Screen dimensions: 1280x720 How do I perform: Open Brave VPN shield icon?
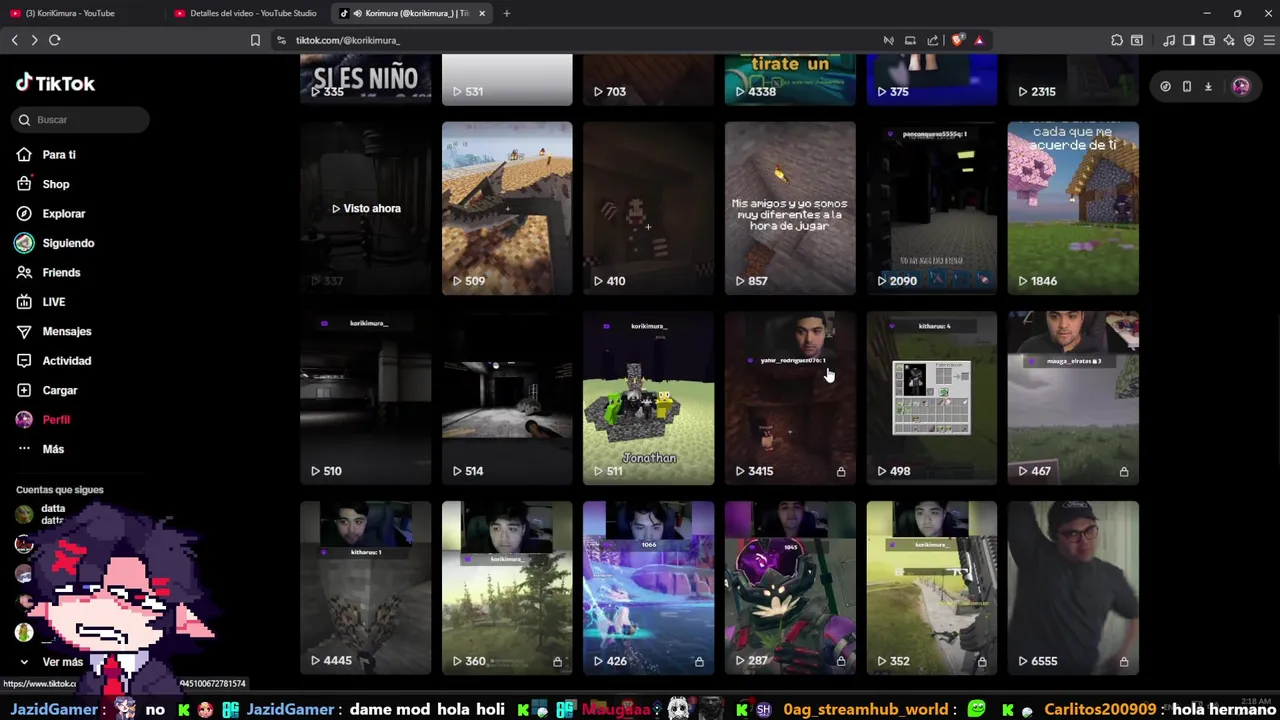[x=1249, y=40]
